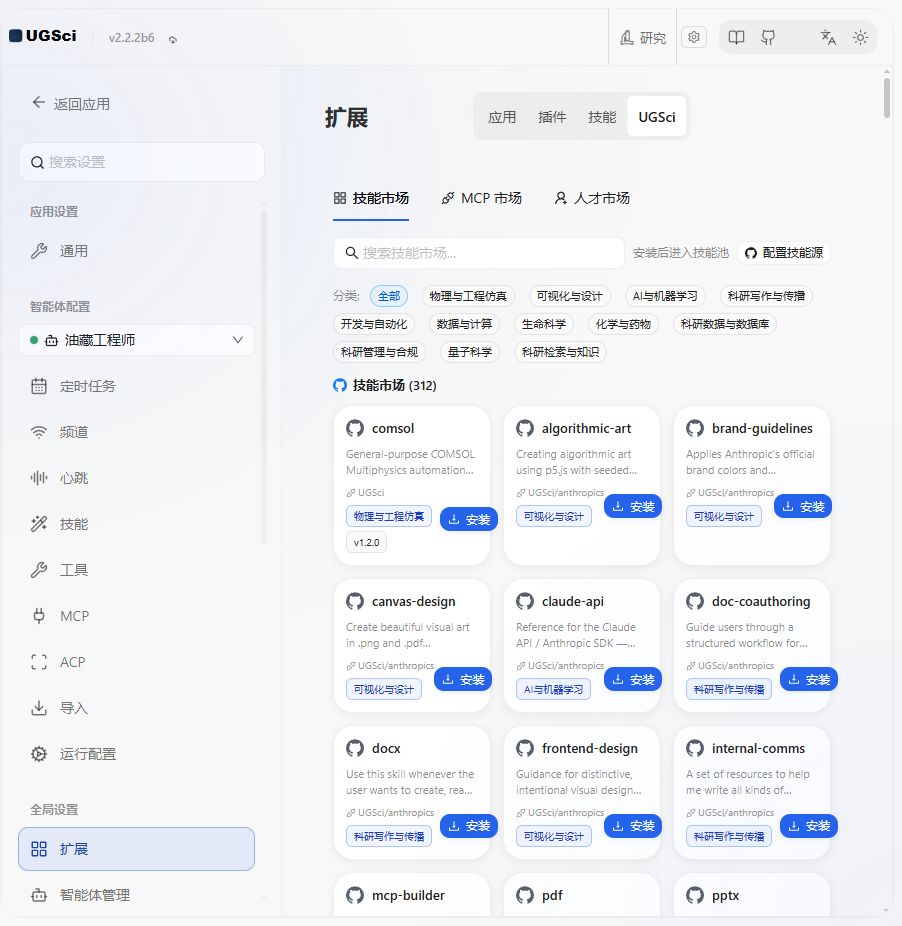Click the main page vertical scrollbar
This screenshot has height=926, width=902.
point(887,98)
